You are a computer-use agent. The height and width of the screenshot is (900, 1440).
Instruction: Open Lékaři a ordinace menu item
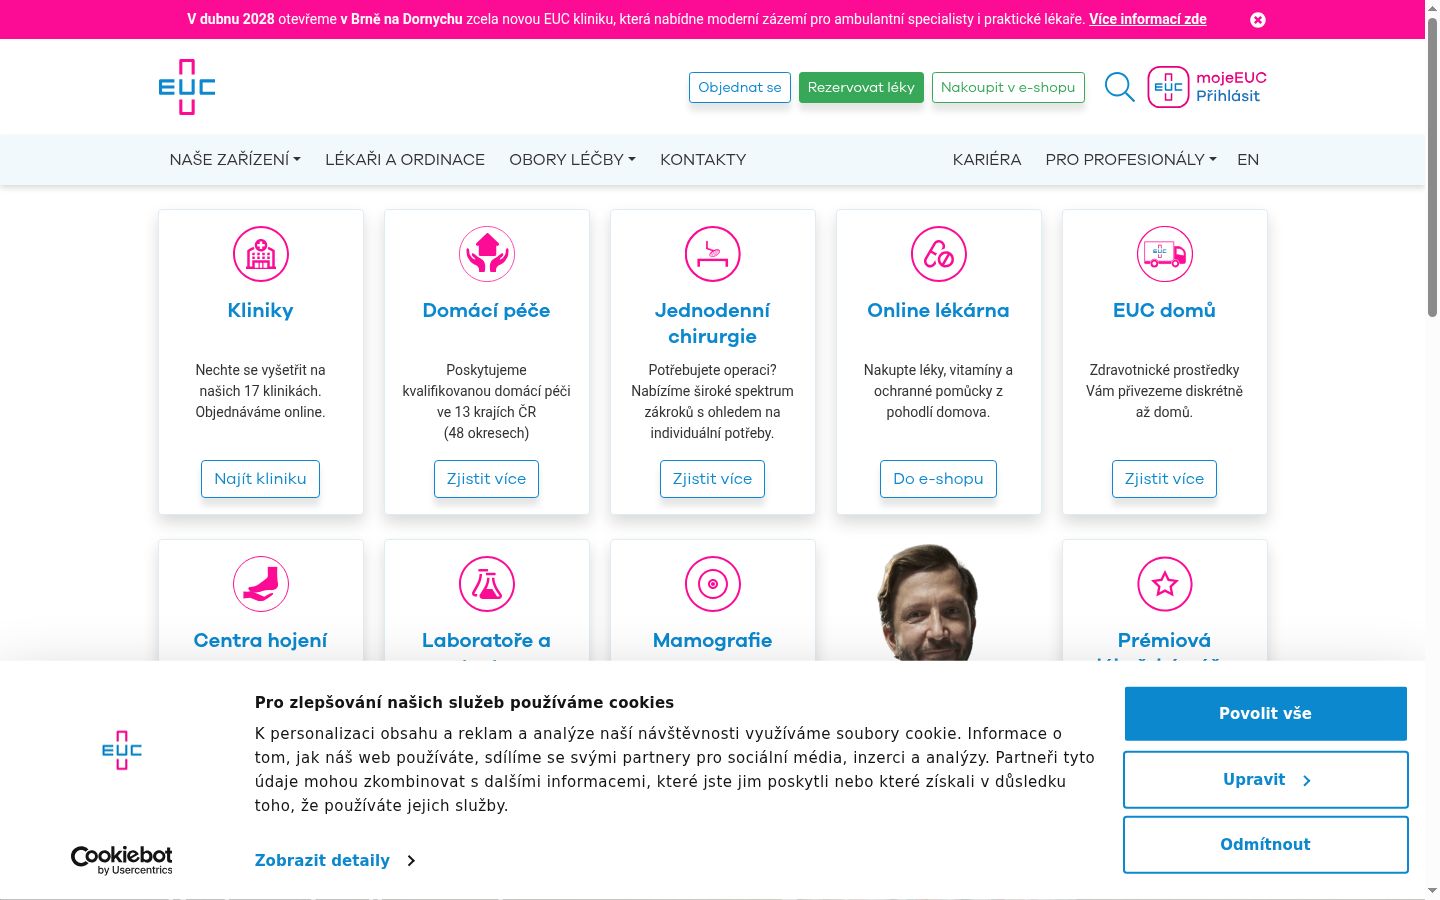(x=405, y=159)
